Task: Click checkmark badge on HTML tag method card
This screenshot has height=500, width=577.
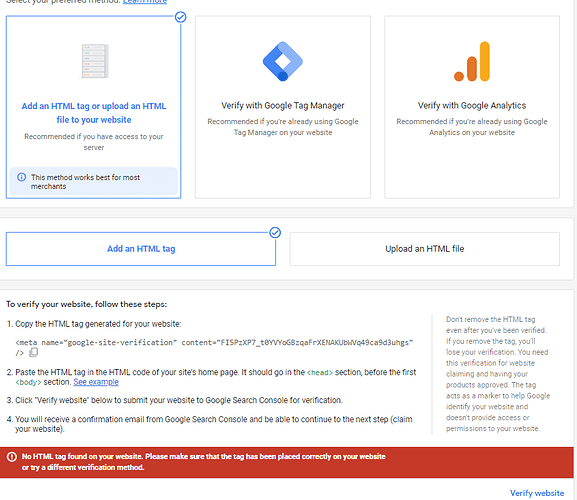Action: click(180, 17)
